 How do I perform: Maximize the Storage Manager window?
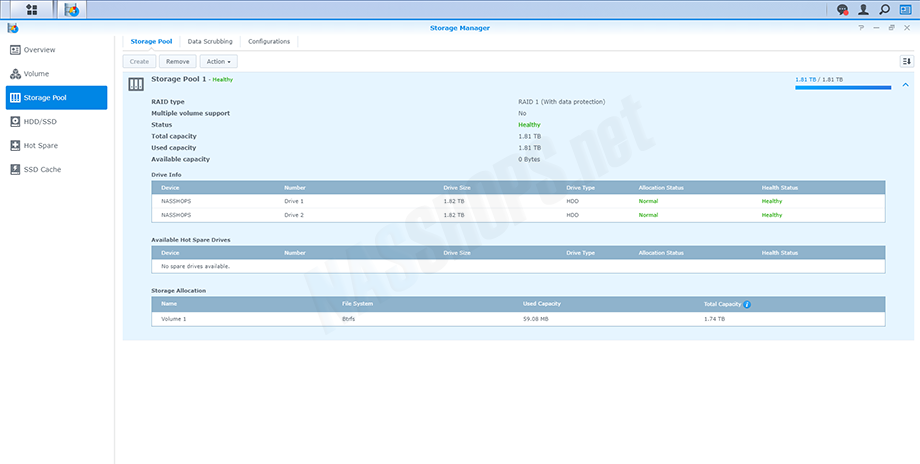click(891, 28)
